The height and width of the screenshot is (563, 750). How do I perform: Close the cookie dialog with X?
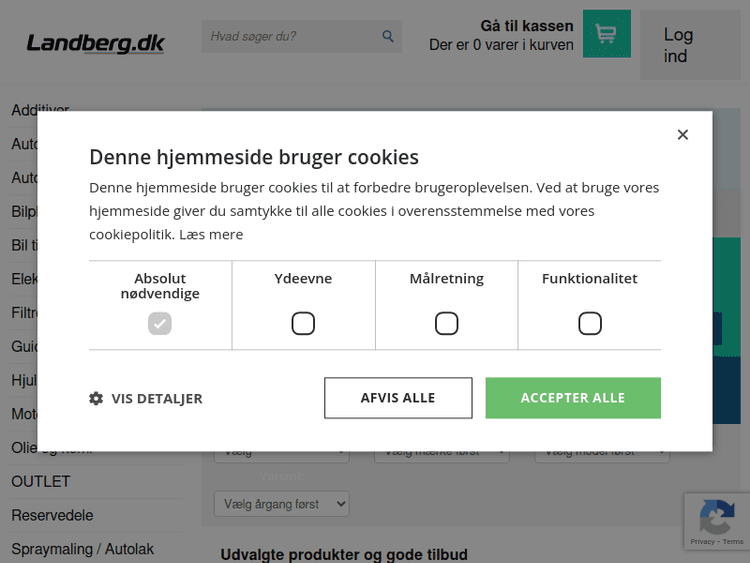tap(682, 135)
